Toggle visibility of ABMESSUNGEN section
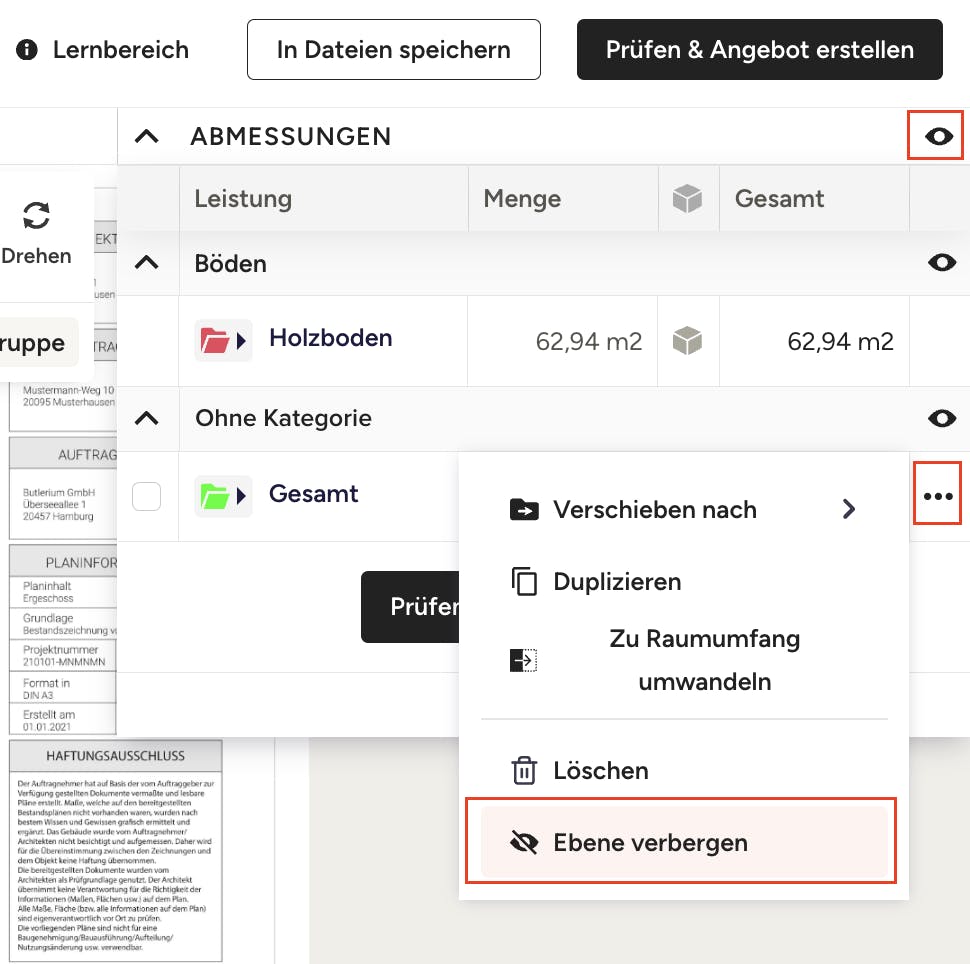Image resolution: width=970 pixels, height=964 pixels. (939, 136)
